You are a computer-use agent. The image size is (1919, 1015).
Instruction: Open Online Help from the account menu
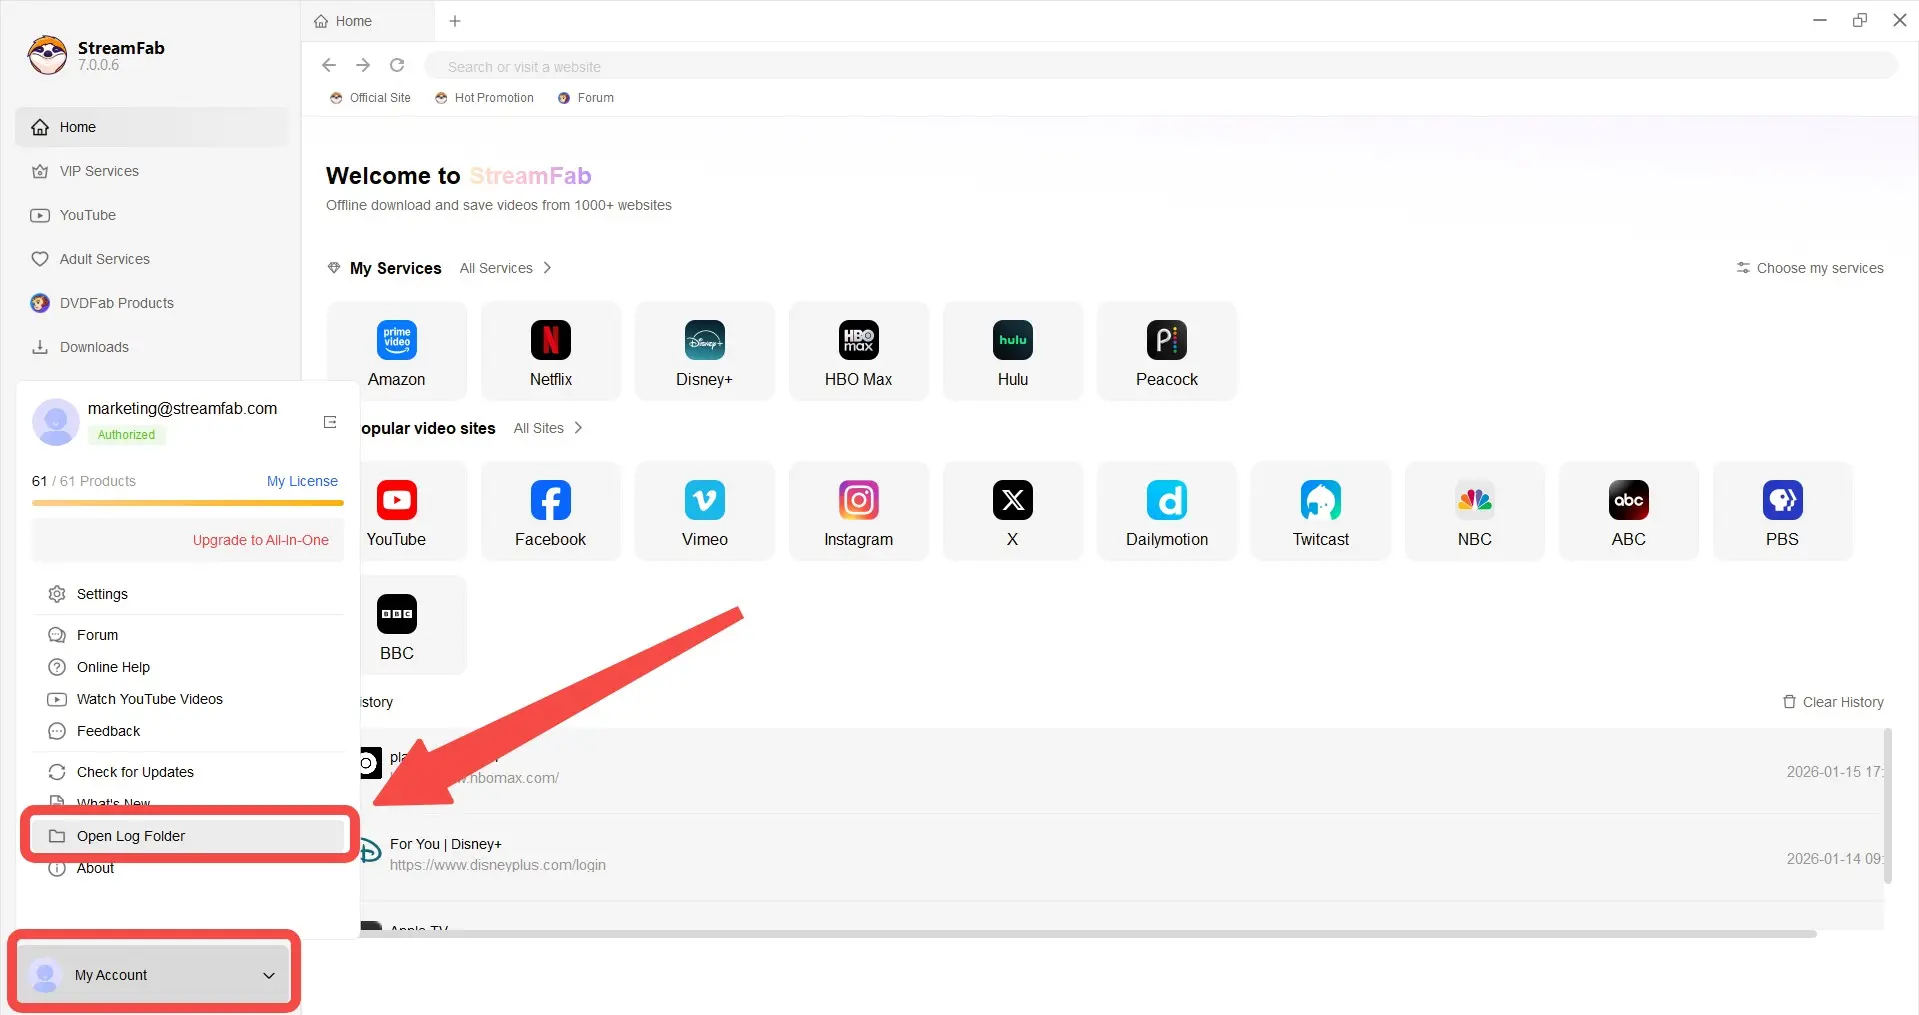click(188, 667)
